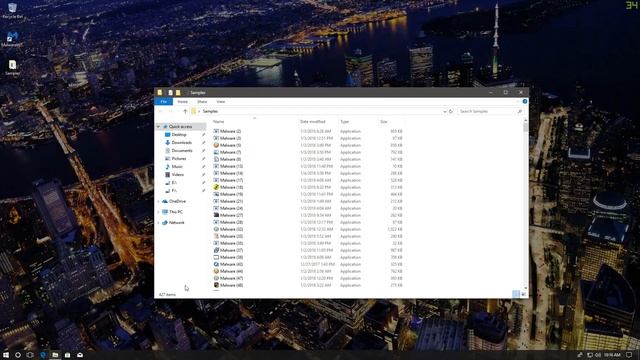Open the recent locations dropdown arrow
This screenshot has height=360, width=640.
(x=178, y=111)
